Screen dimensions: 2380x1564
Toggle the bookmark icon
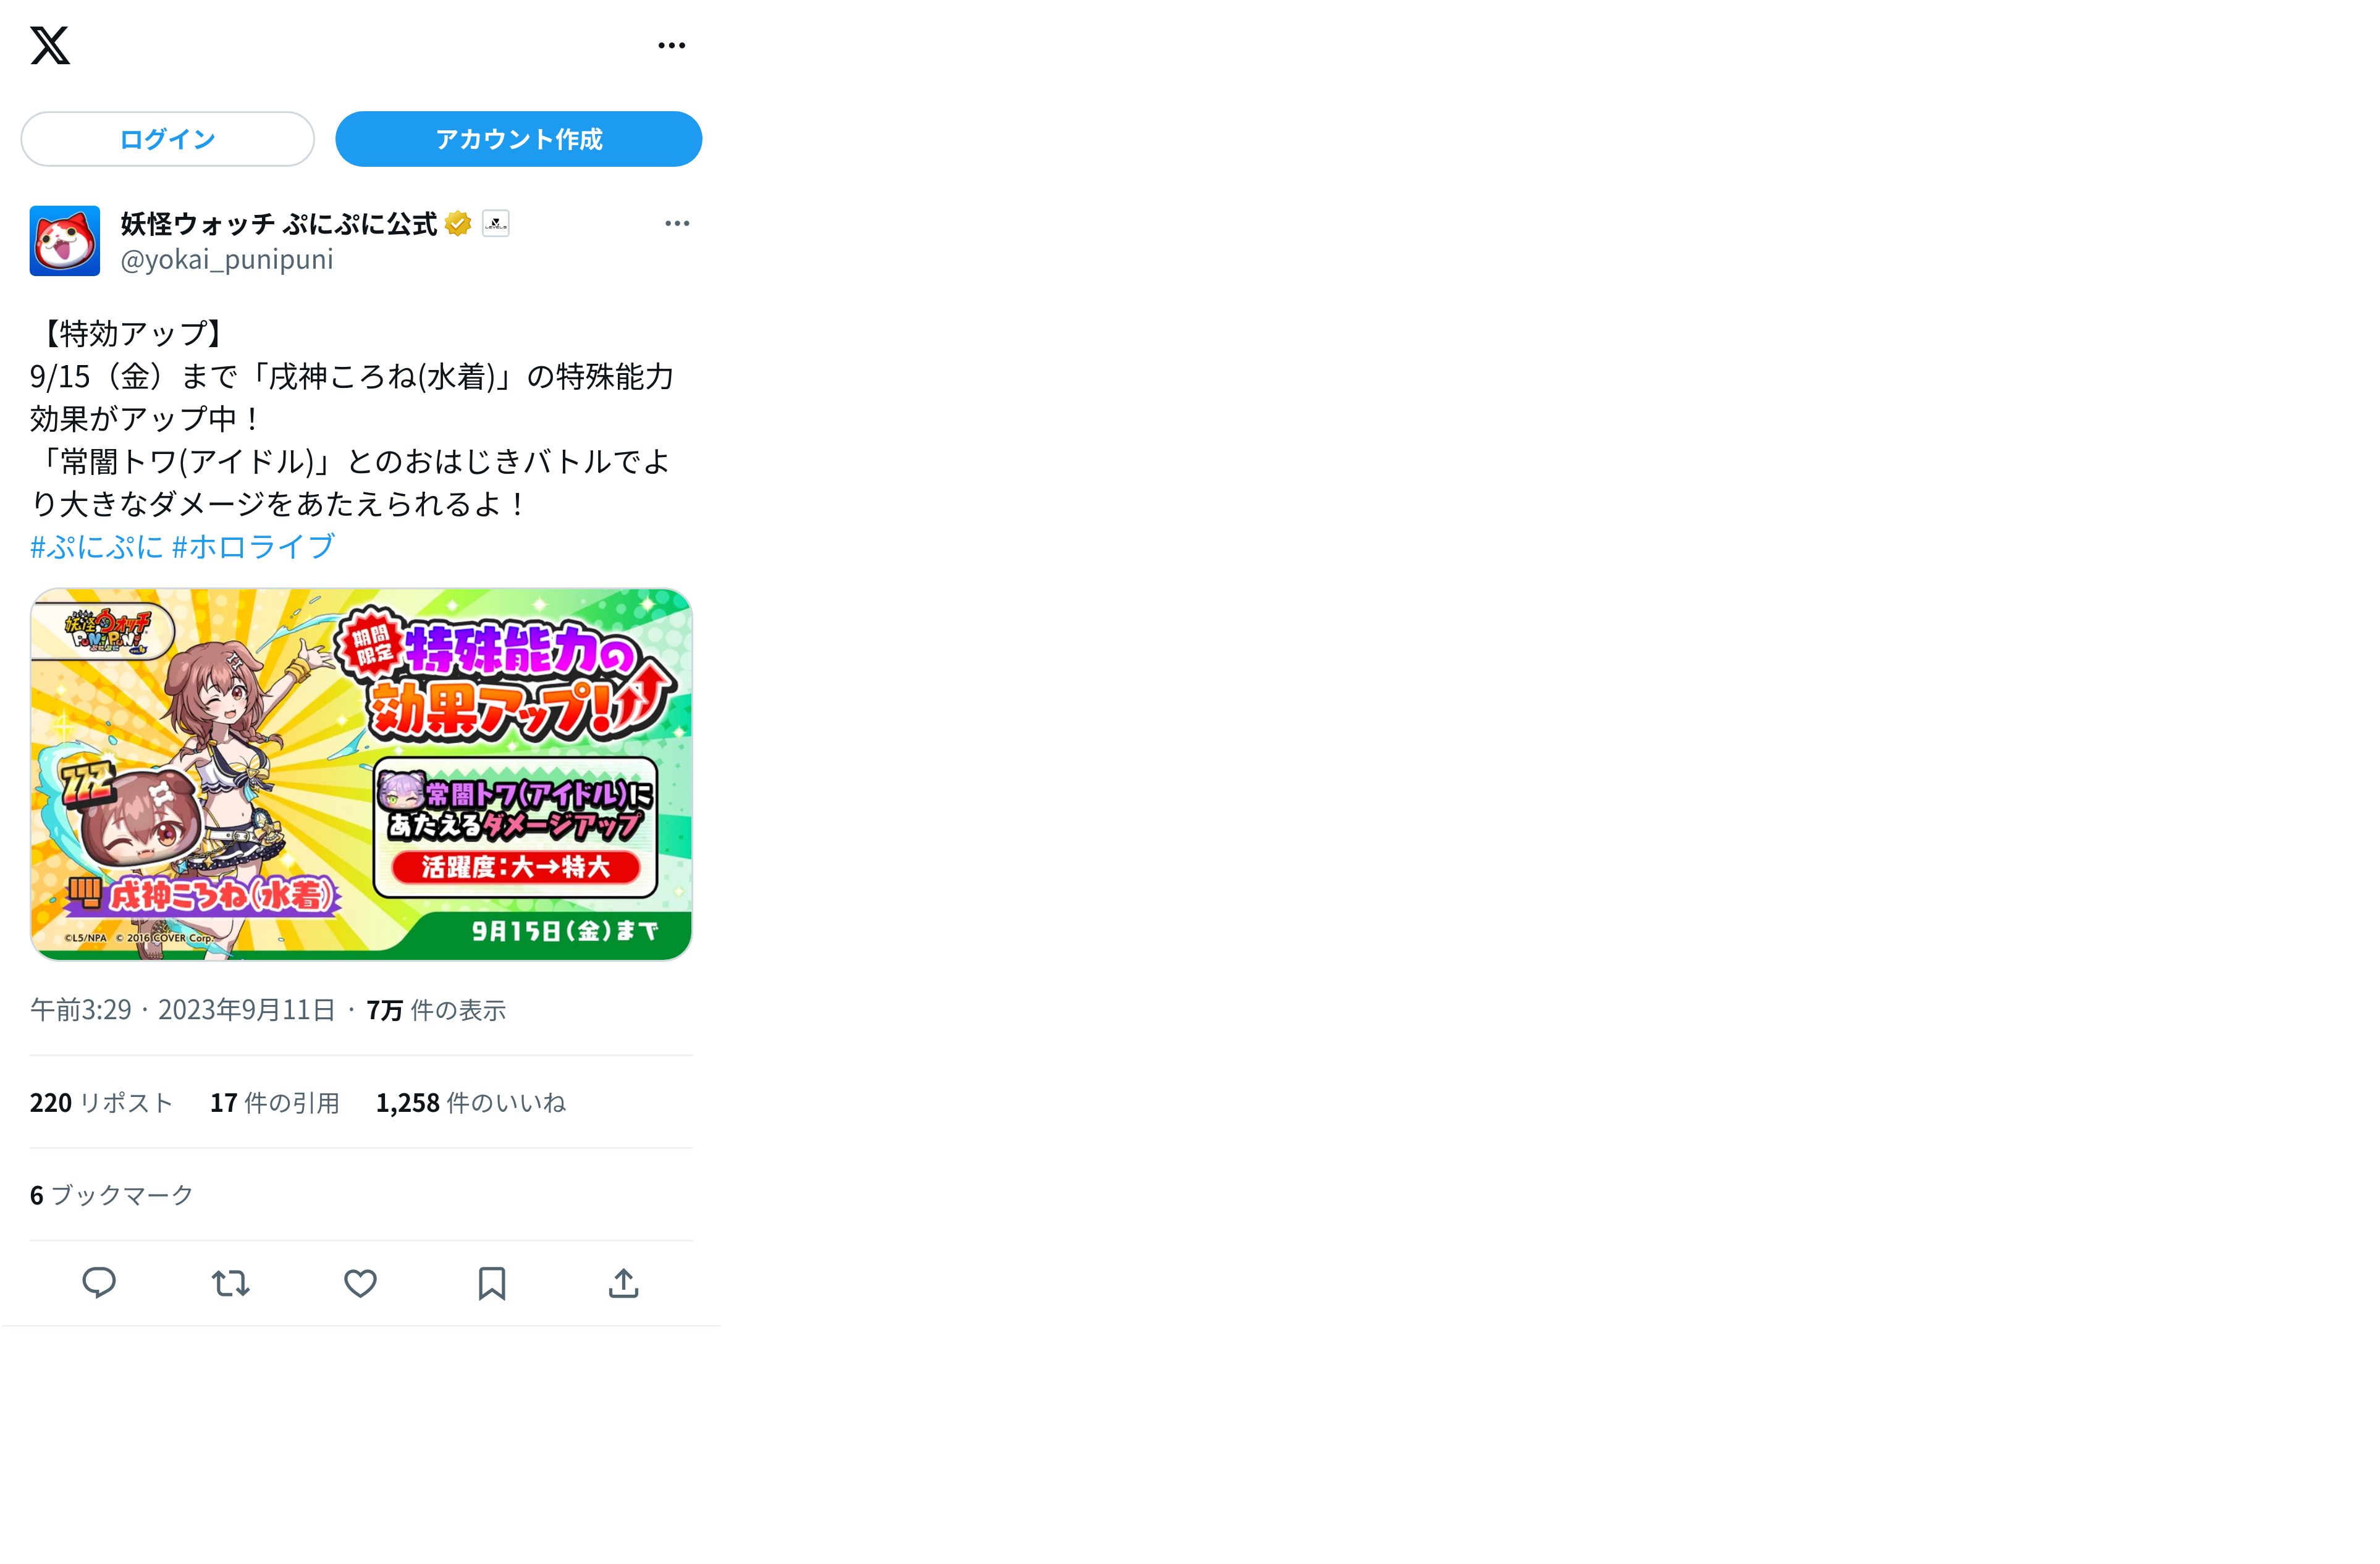pyautogui.click(x=492, y=1283)
